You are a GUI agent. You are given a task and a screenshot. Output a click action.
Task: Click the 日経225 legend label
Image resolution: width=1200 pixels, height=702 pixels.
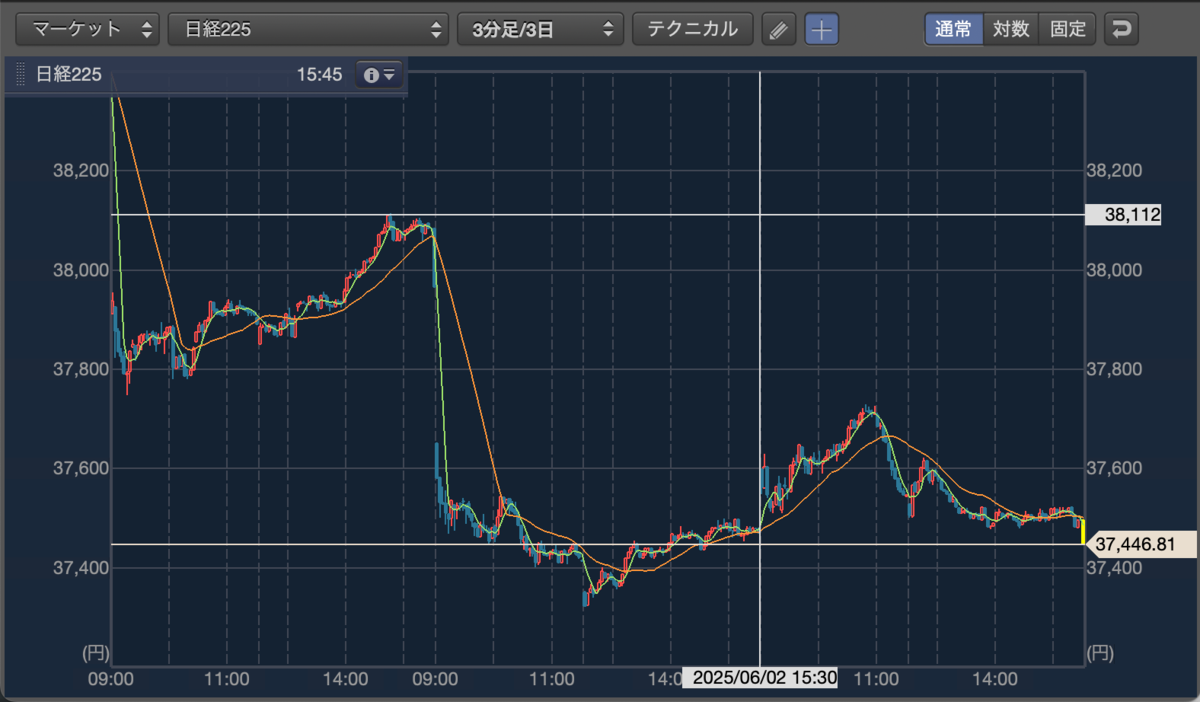click(x=69, y=75)
